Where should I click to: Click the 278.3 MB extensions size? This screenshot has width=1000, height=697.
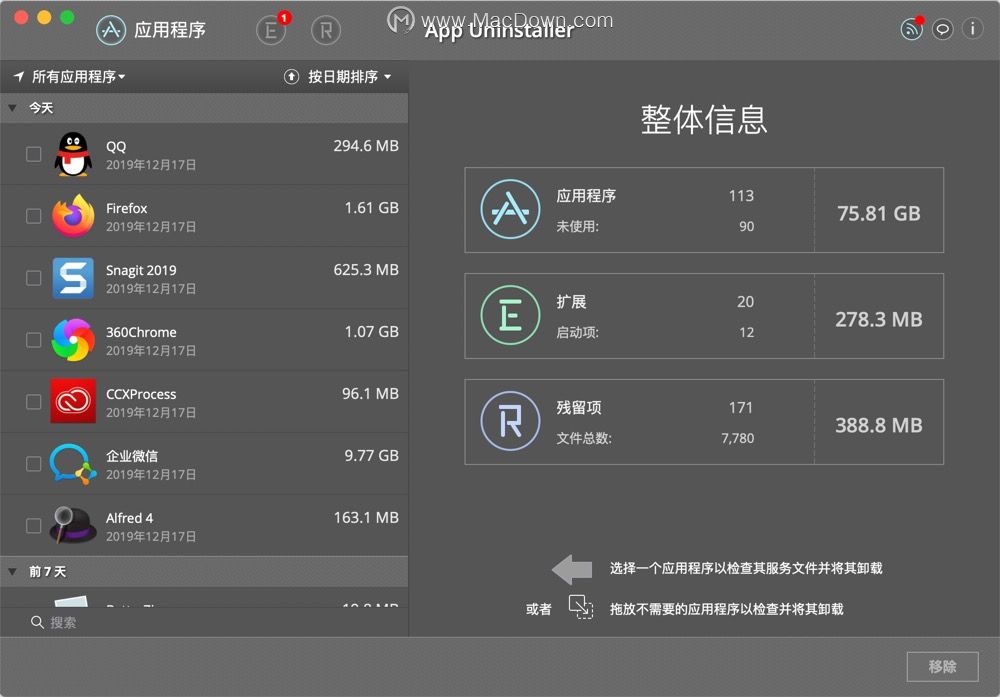(878, 319)
